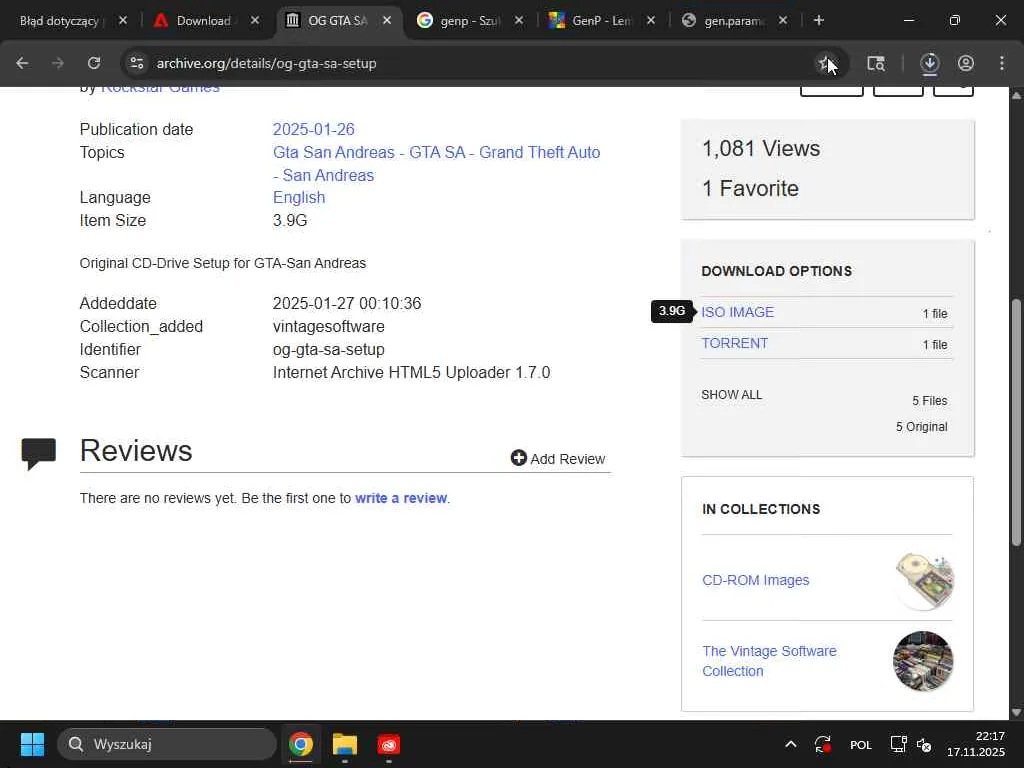Select the '1 Favorite' text

[x=750, y=188]
